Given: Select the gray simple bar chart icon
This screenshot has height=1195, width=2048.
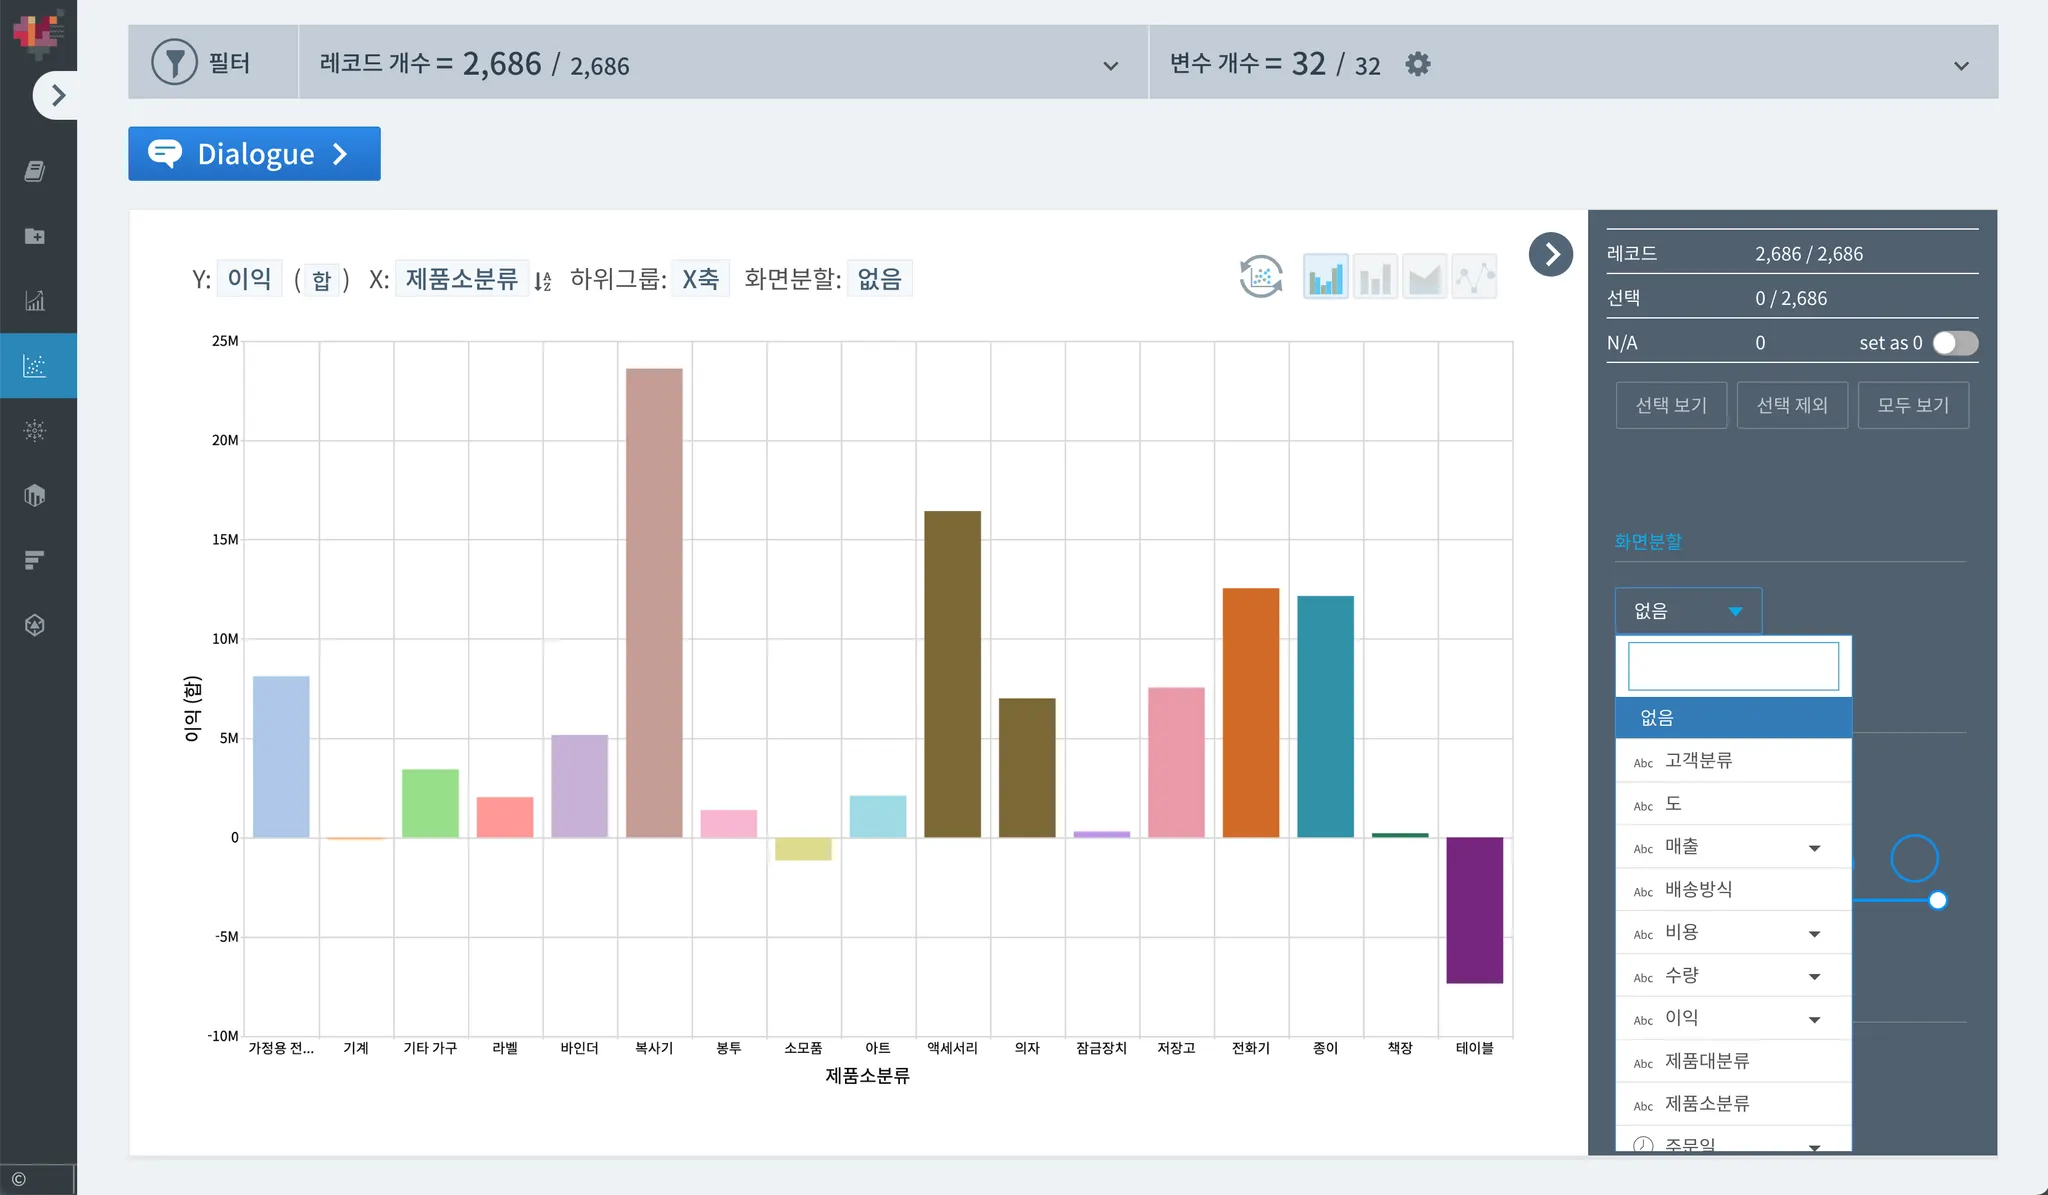Looking at the screenshot, I should [1375, 277].
